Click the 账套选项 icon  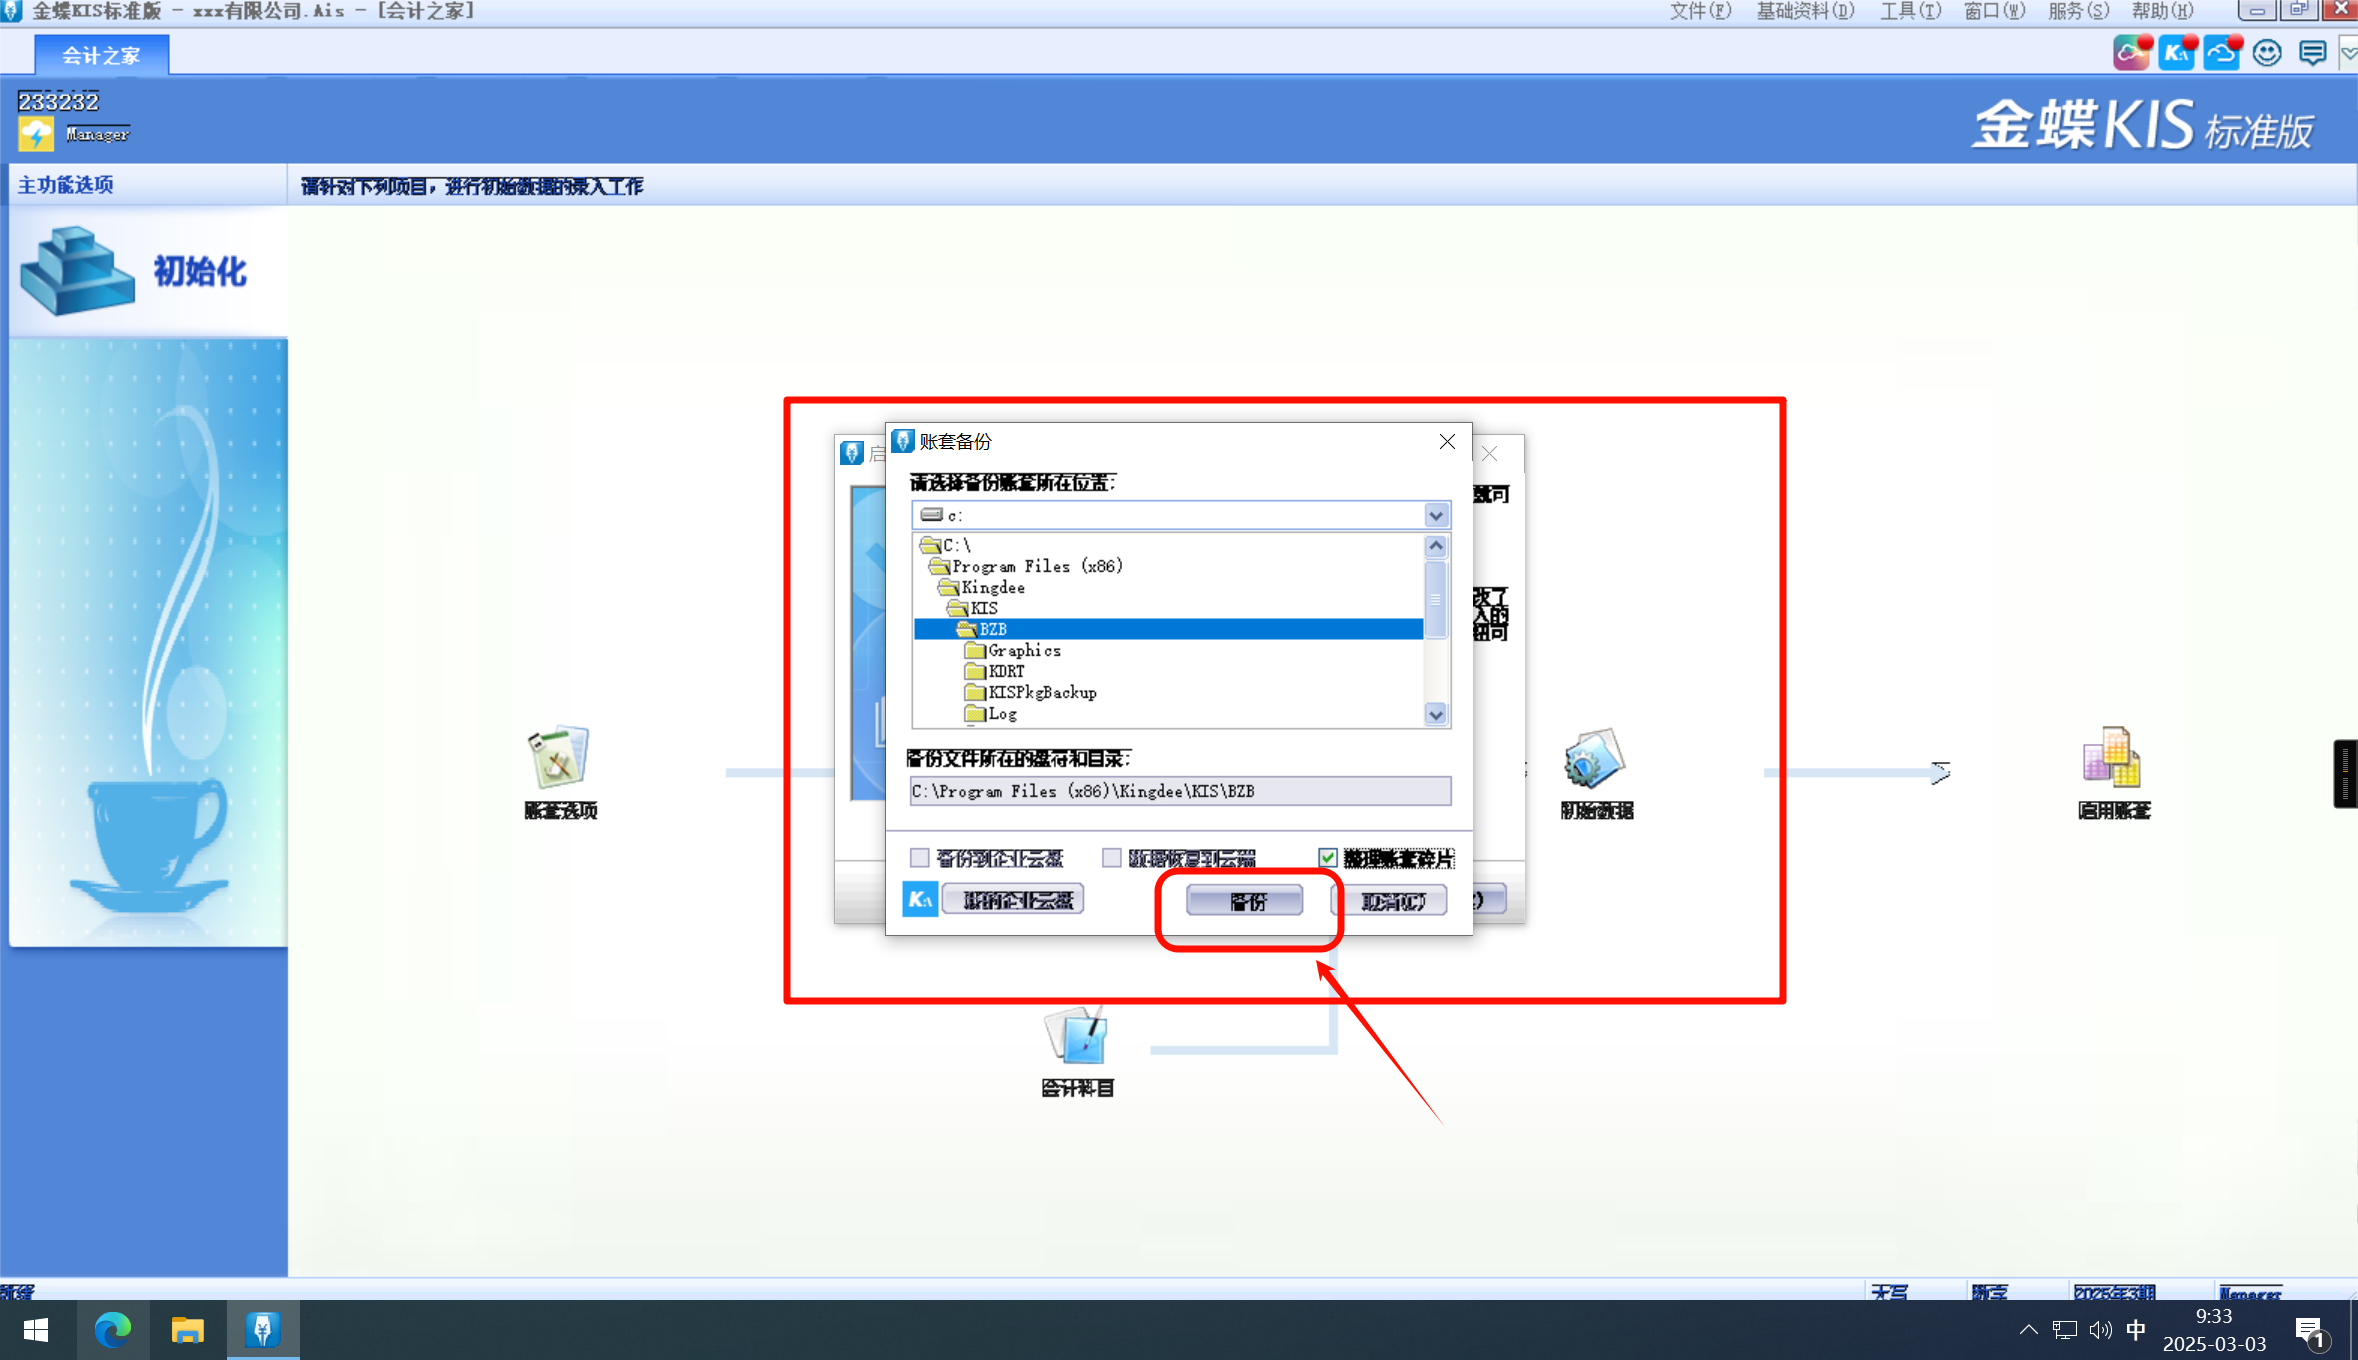pyautogui.click(x=559, y=757)
